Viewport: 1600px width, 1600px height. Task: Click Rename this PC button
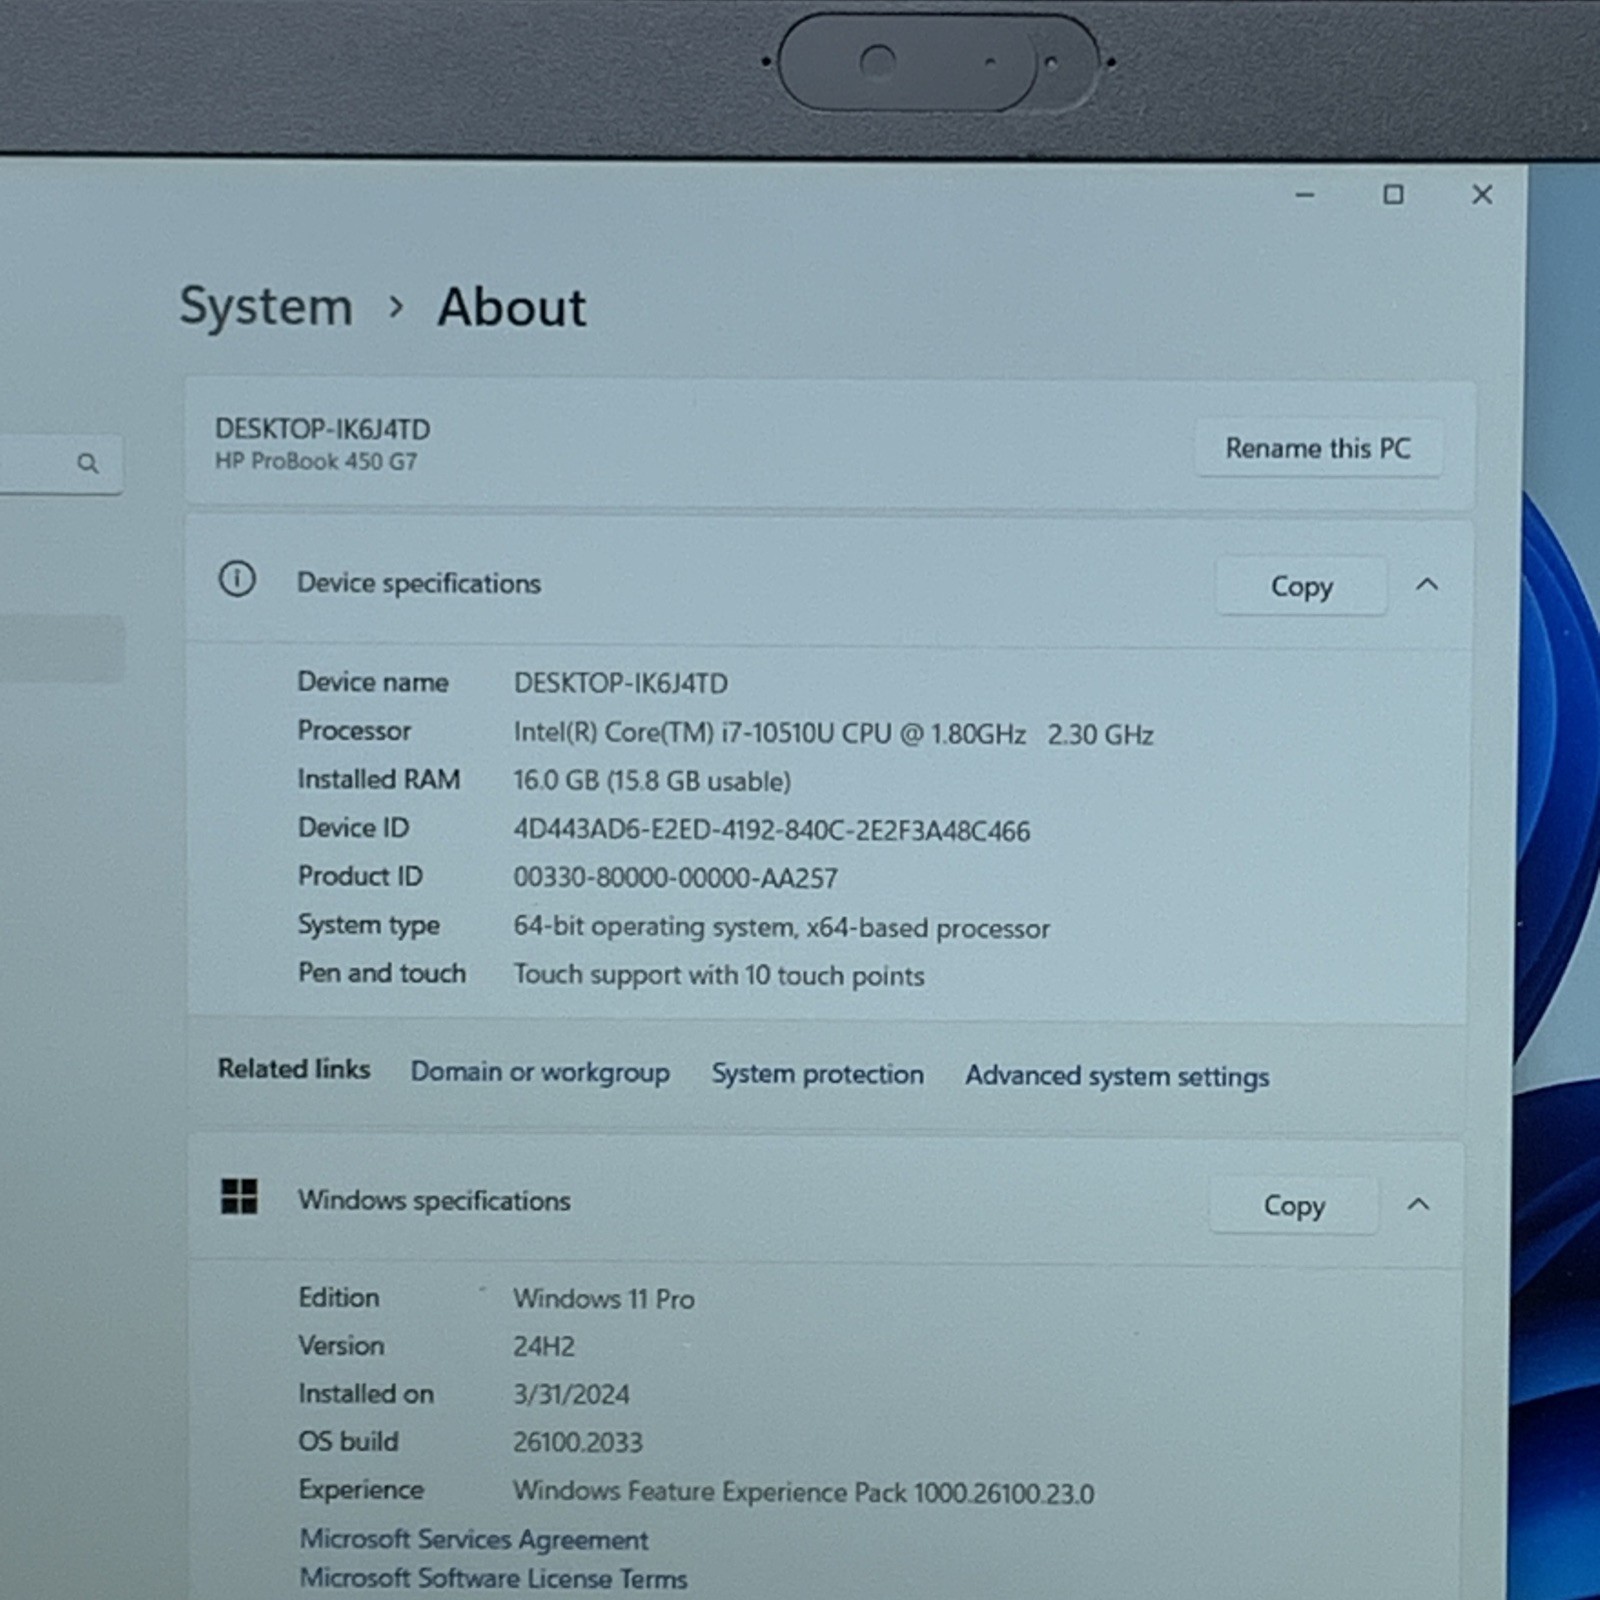[1318, 448]
